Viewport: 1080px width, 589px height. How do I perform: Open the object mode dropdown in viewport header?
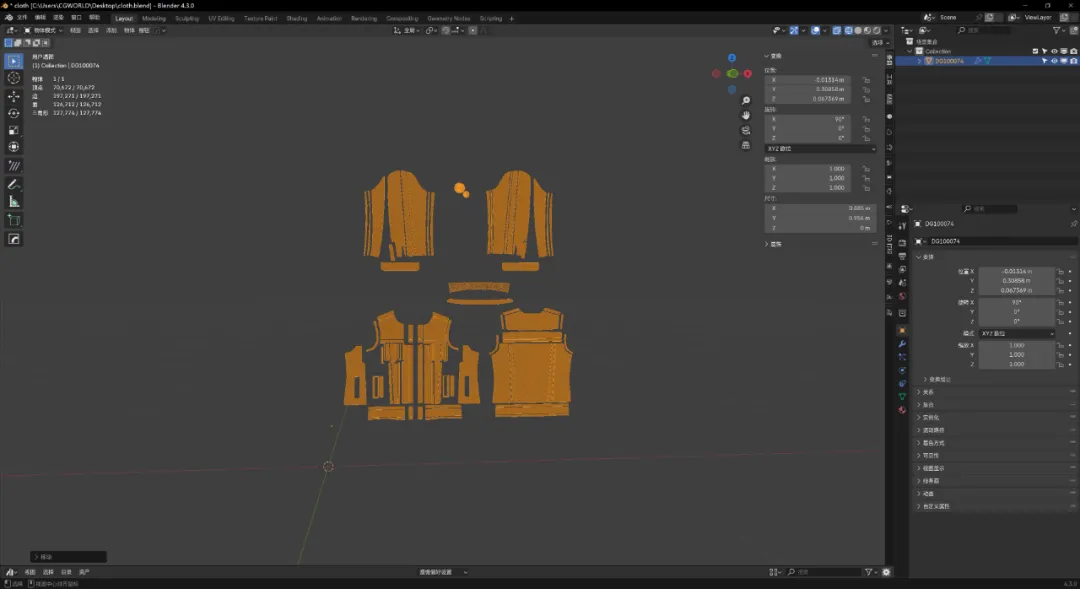(x=45, y=31)
